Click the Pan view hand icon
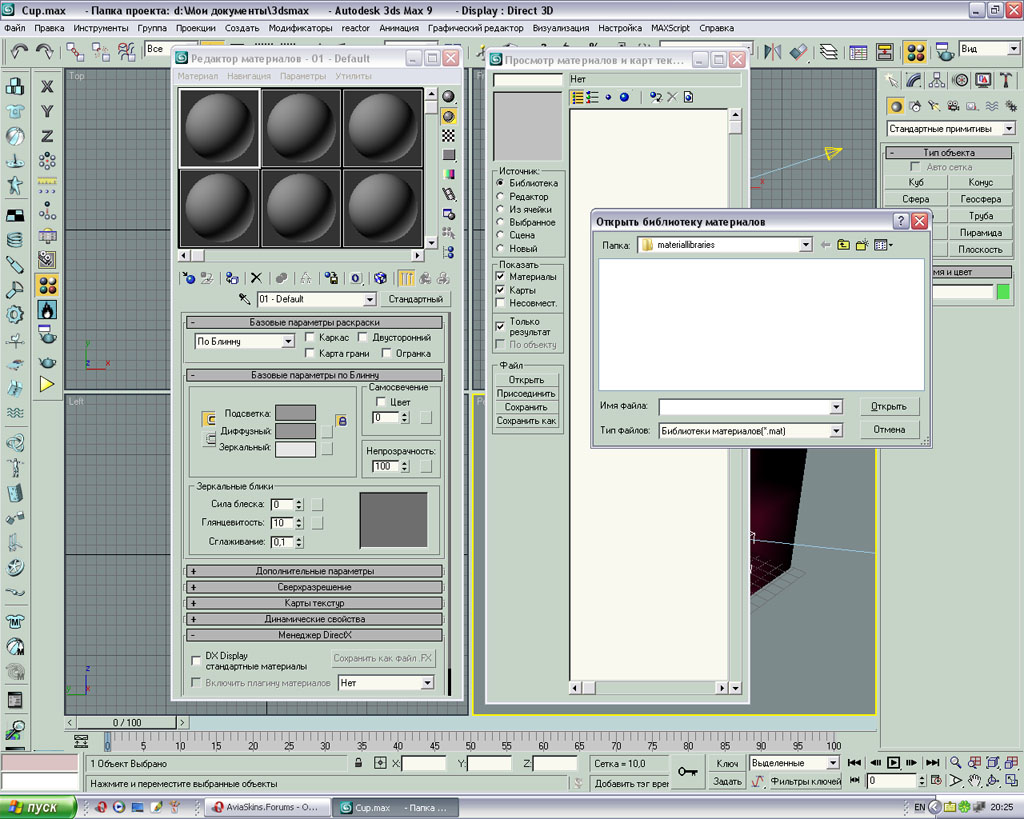 click(x=974, y=780)
